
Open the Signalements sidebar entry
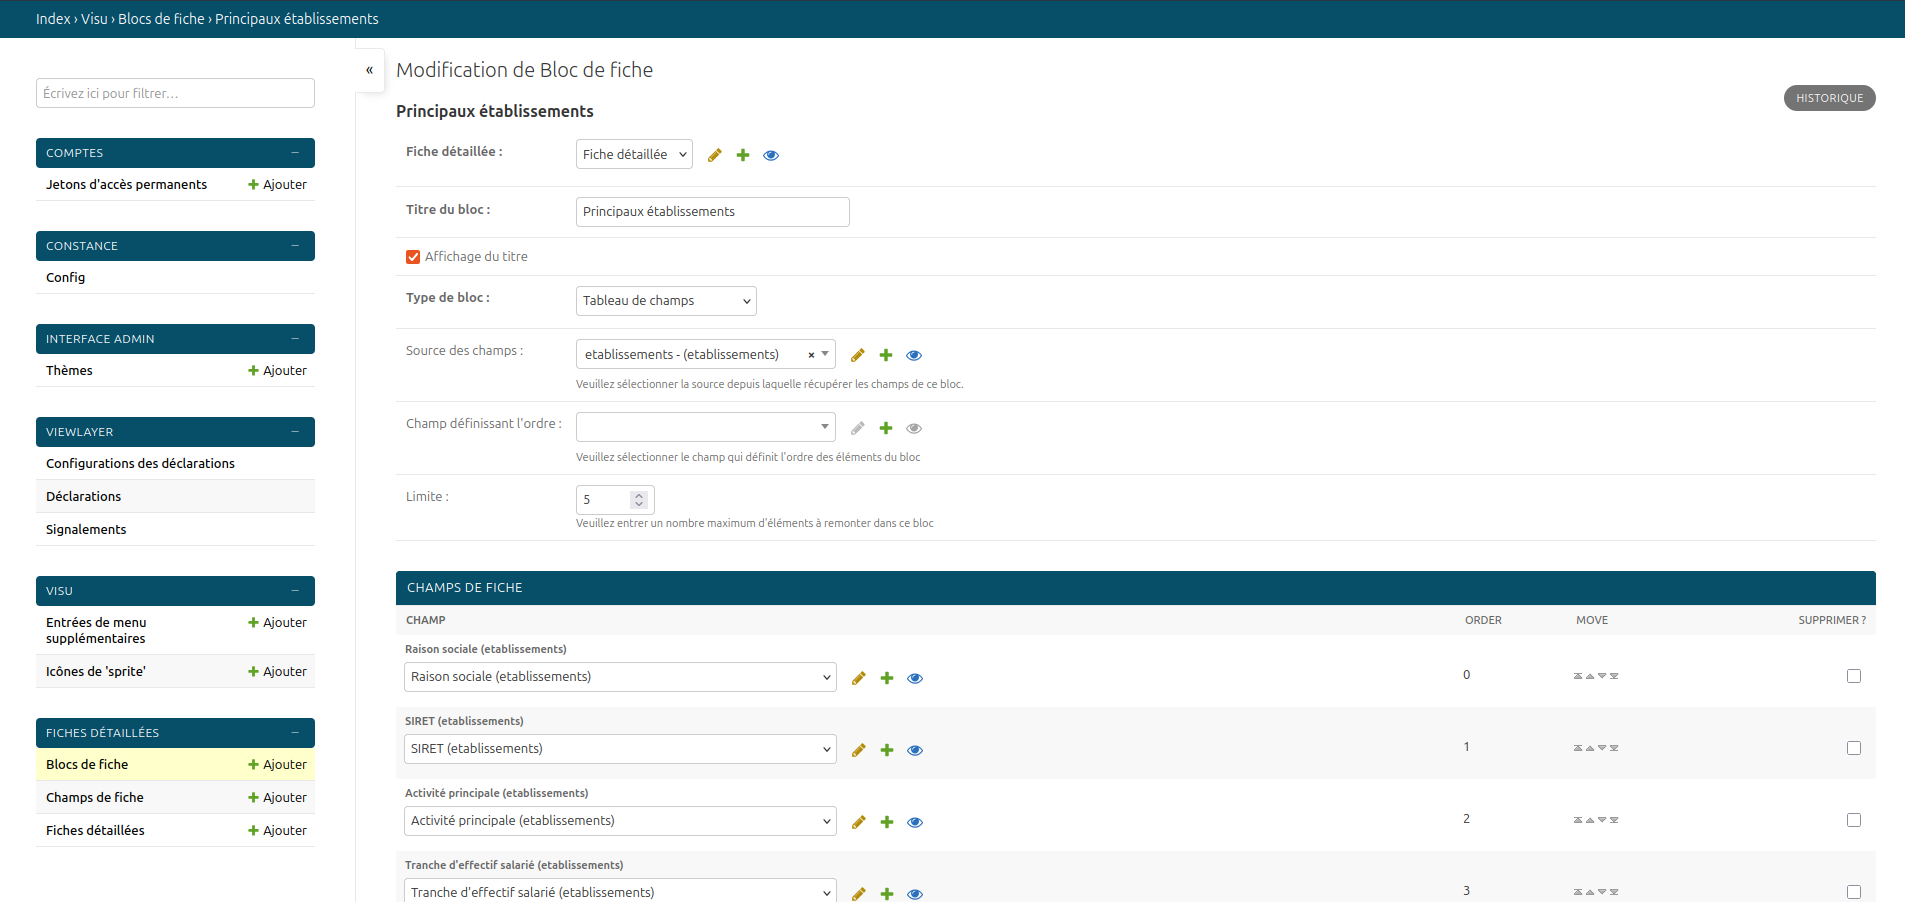coord(86,530)
